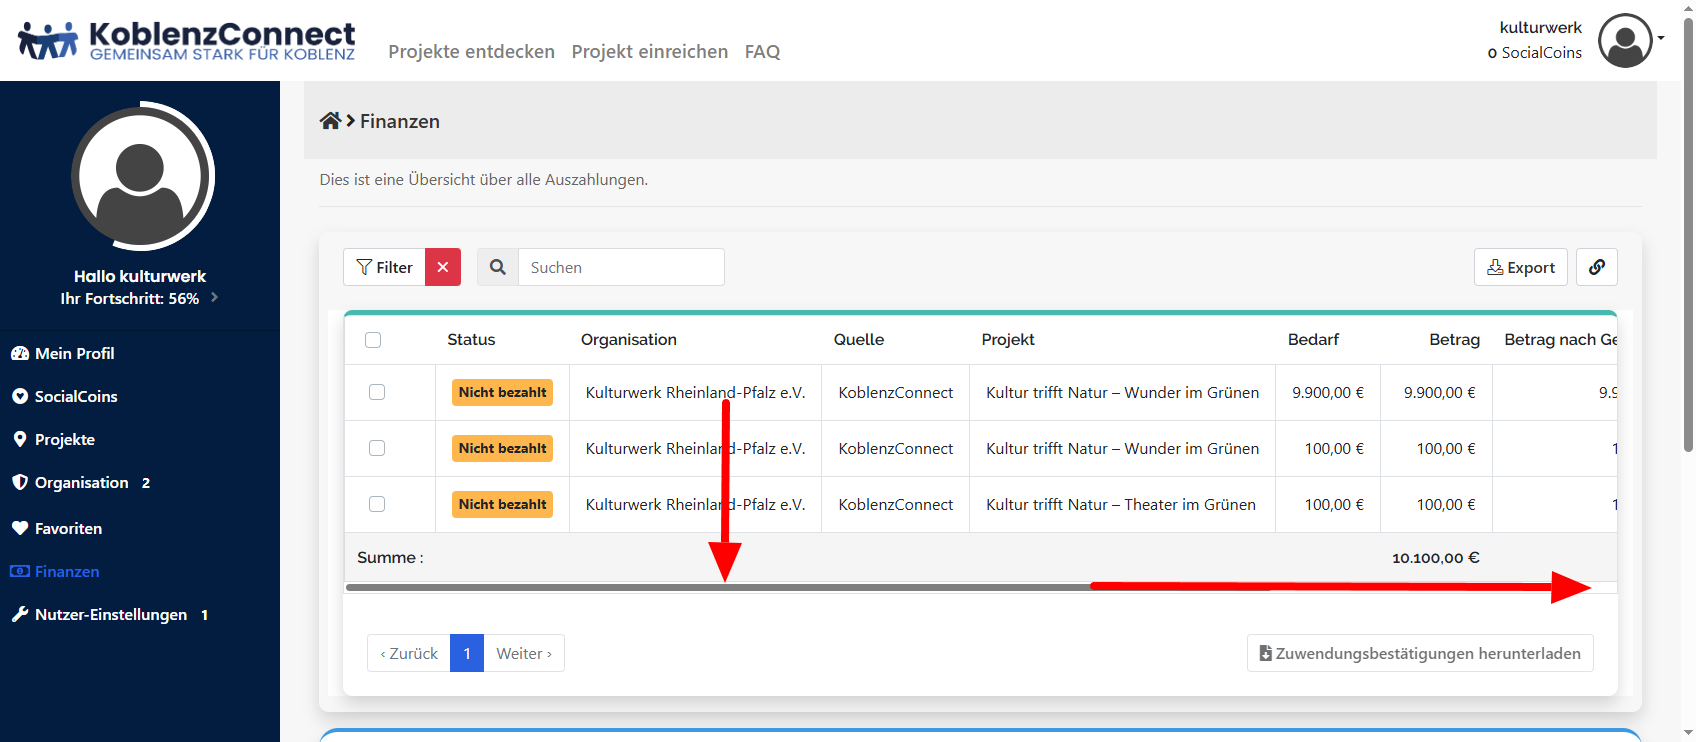
Task: Click the home icon in breadcrumb
Action: pyautogui.click(x=330, y=121)
